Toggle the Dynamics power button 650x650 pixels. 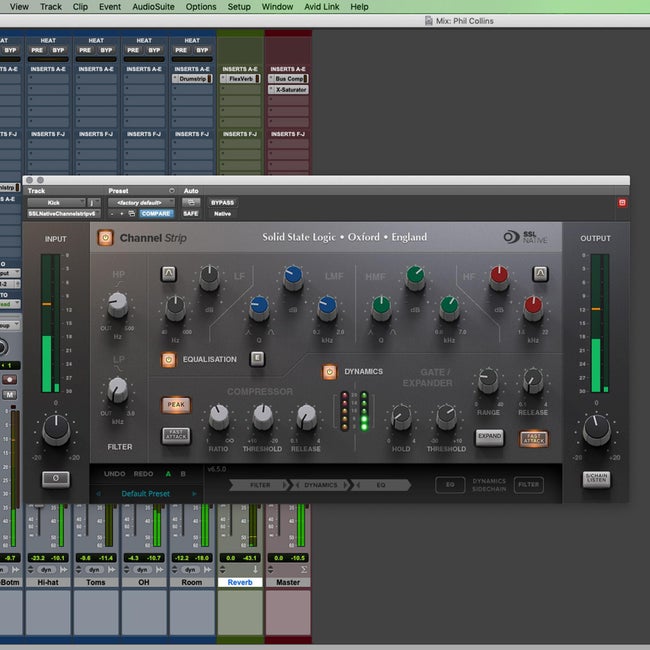tap(330, 372)
